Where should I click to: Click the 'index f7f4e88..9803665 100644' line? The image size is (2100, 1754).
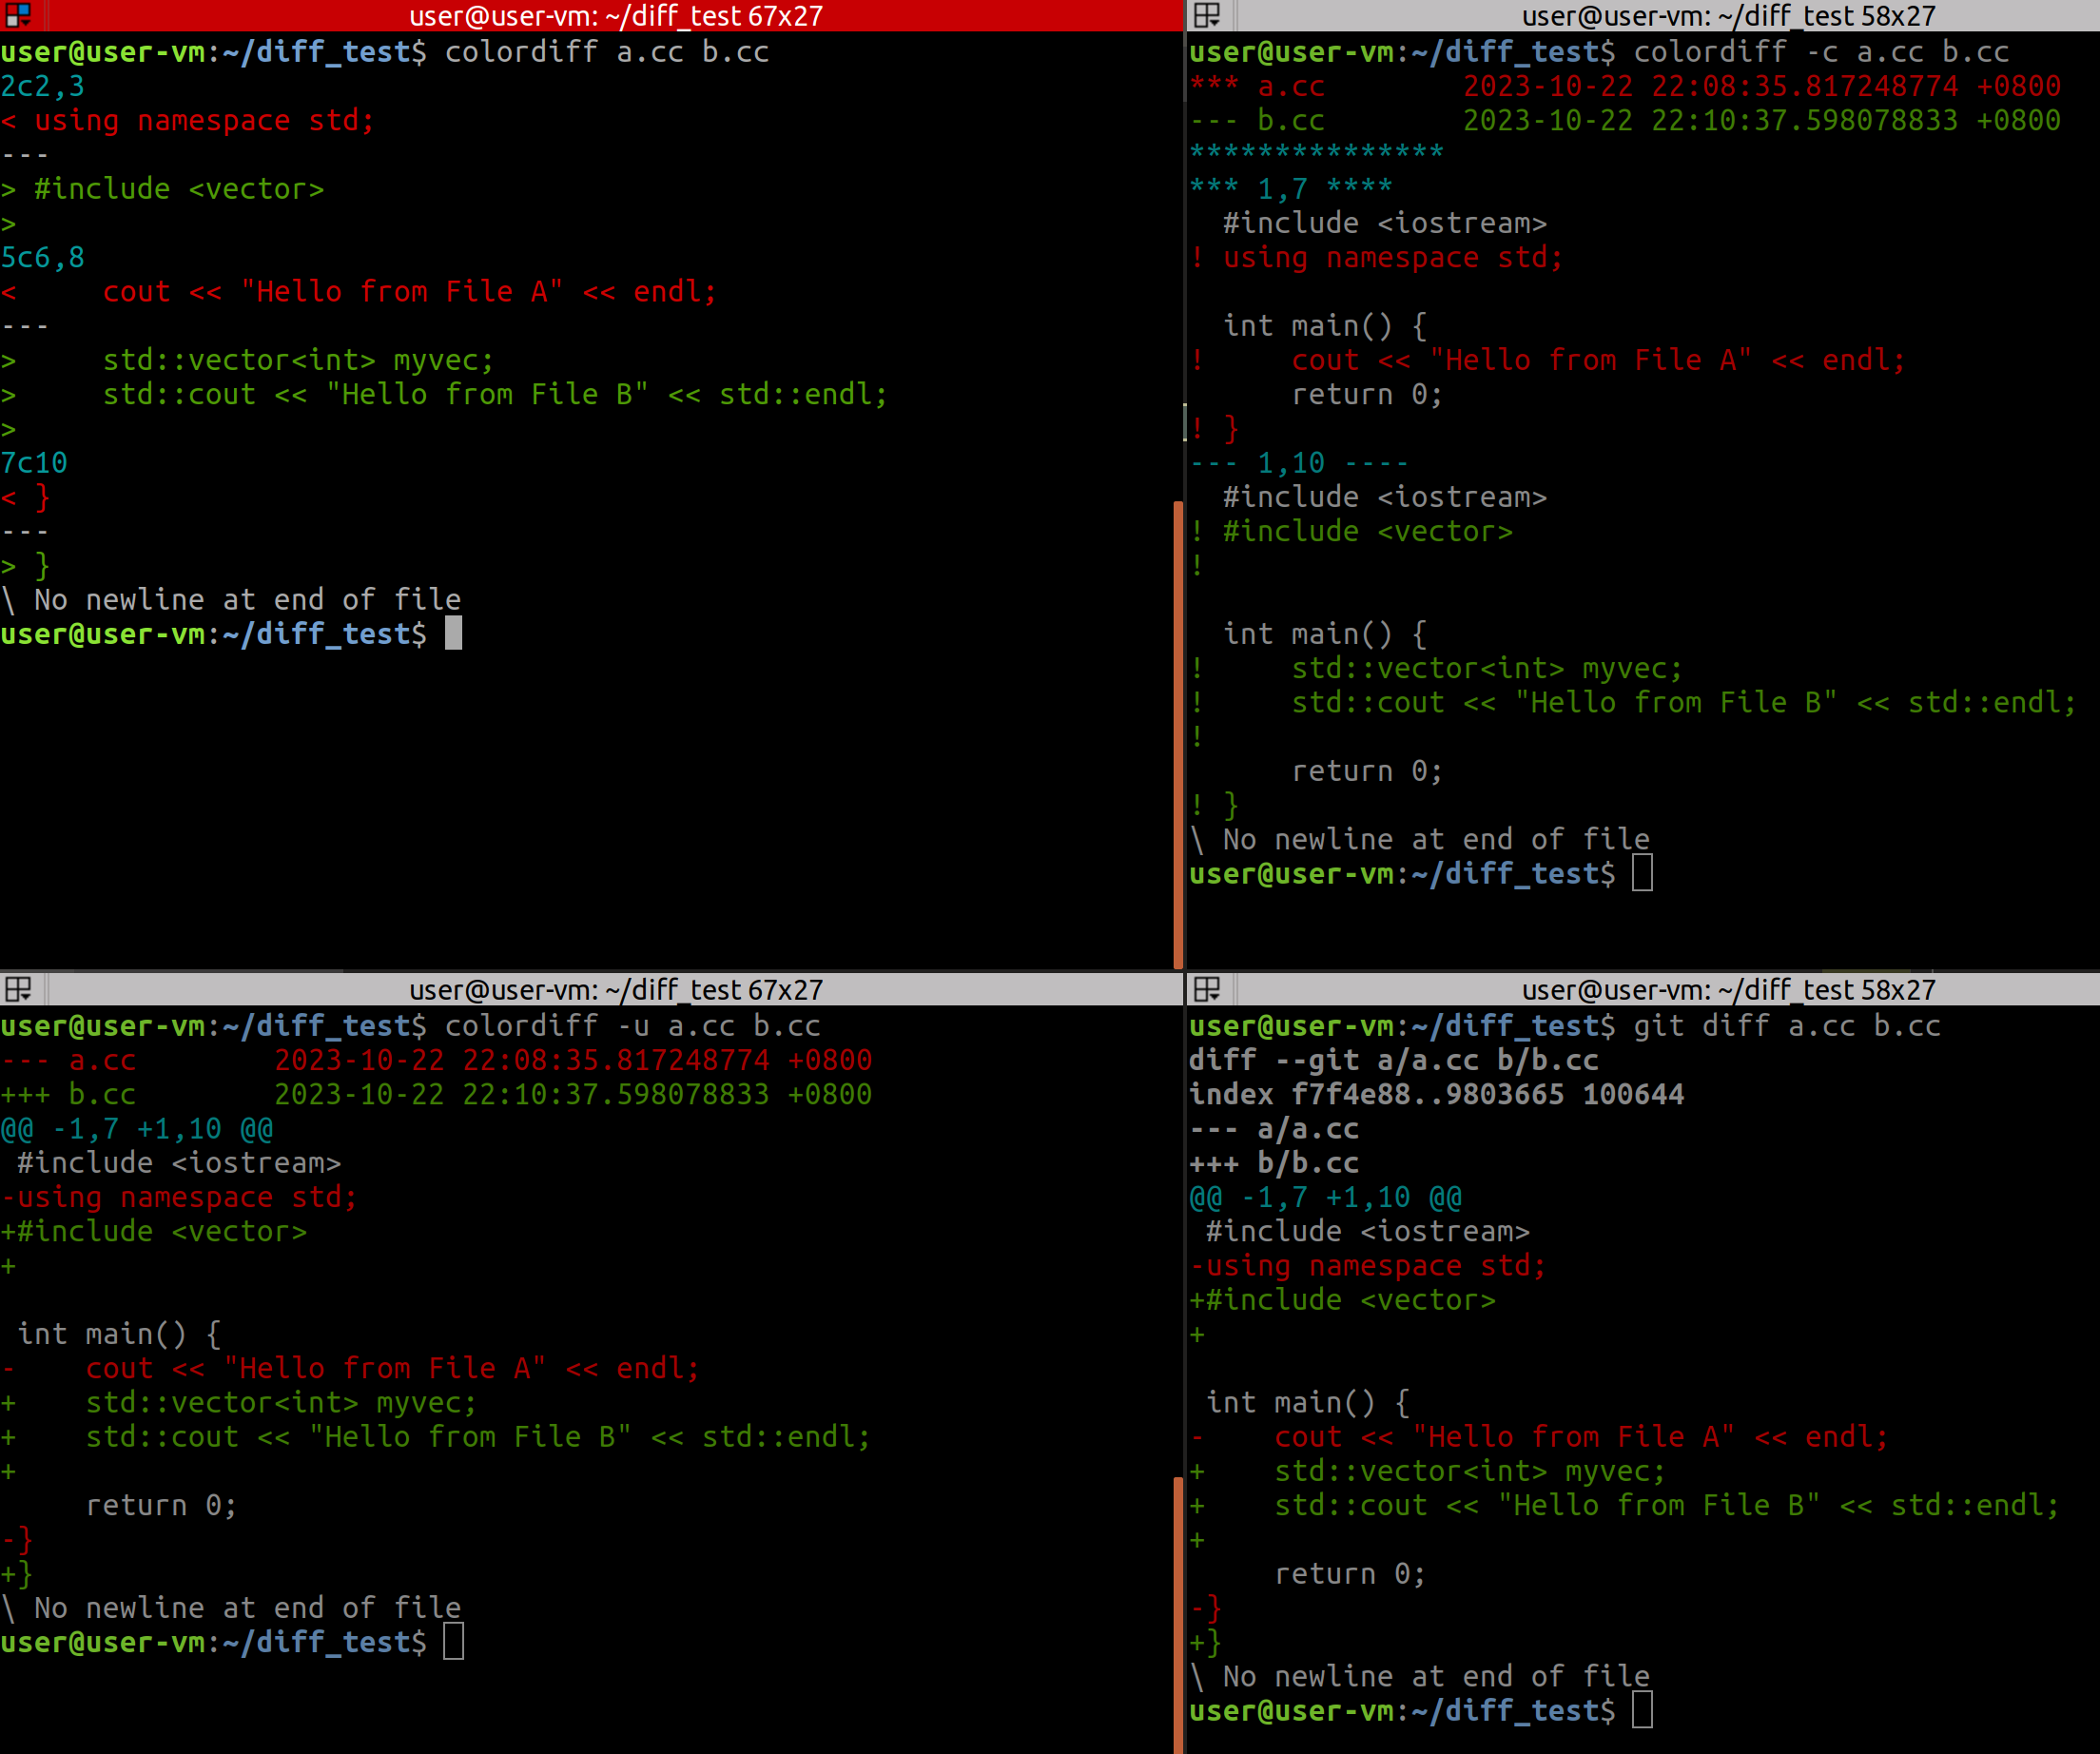(x=1436, y=1094)
